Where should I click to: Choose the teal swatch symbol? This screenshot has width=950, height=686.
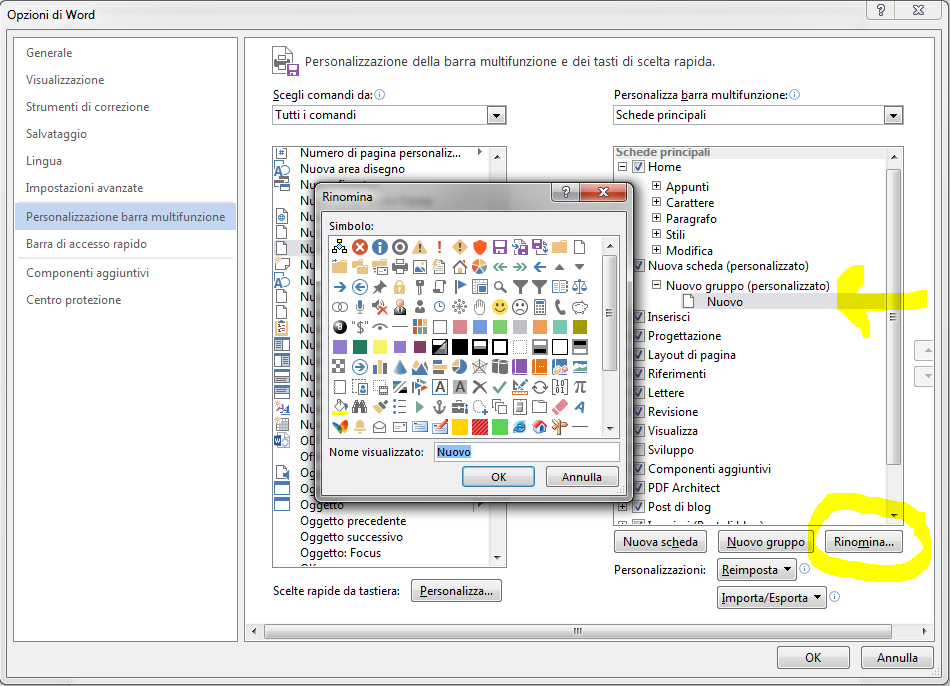click(x=560, y=327)
